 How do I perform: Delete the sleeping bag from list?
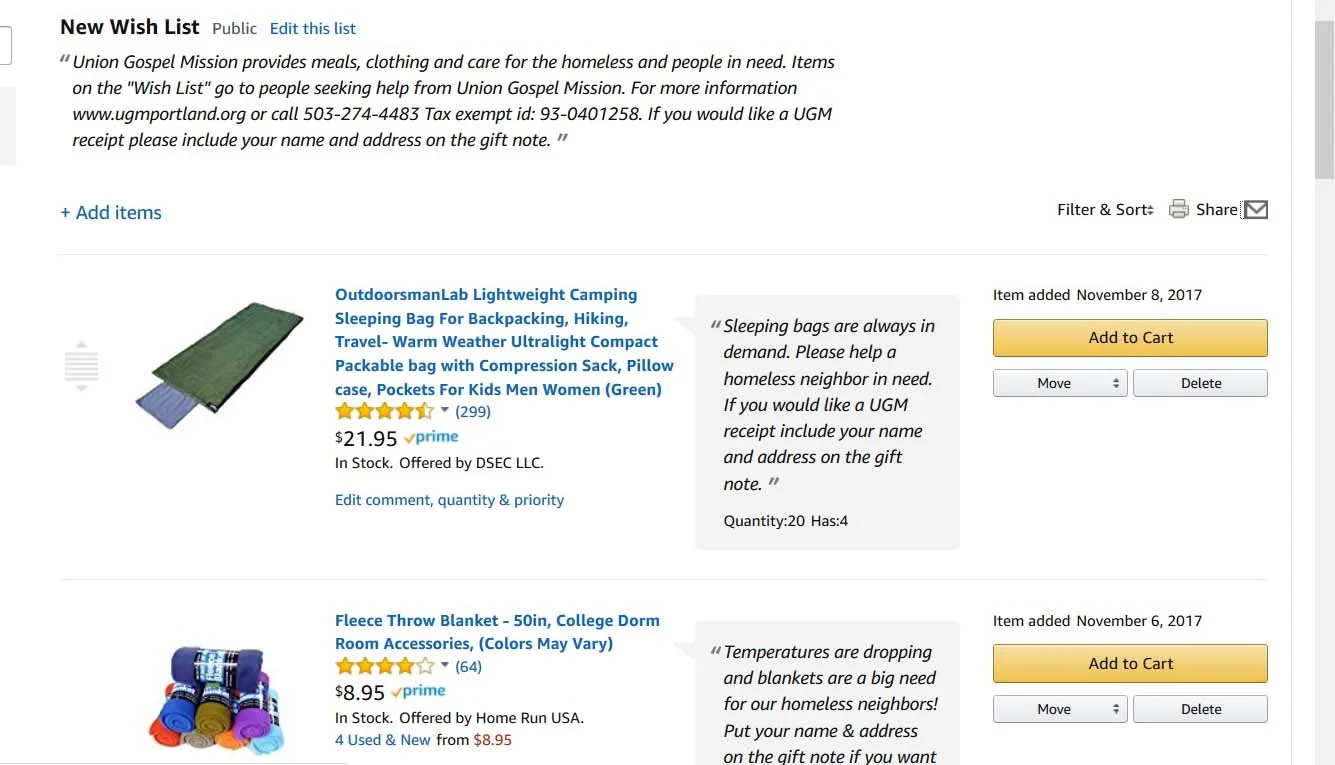(1200, 383)
